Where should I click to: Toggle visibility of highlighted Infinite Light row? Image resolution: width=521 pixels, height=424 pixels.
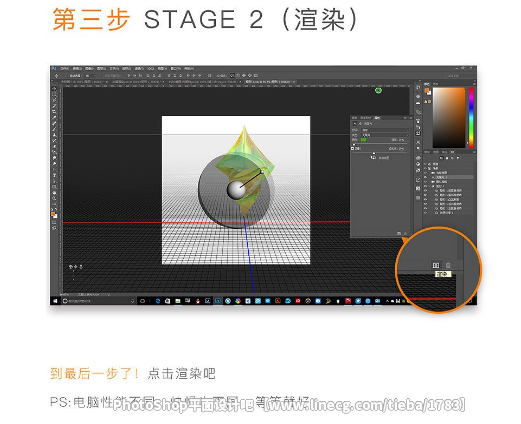[425, 177]
